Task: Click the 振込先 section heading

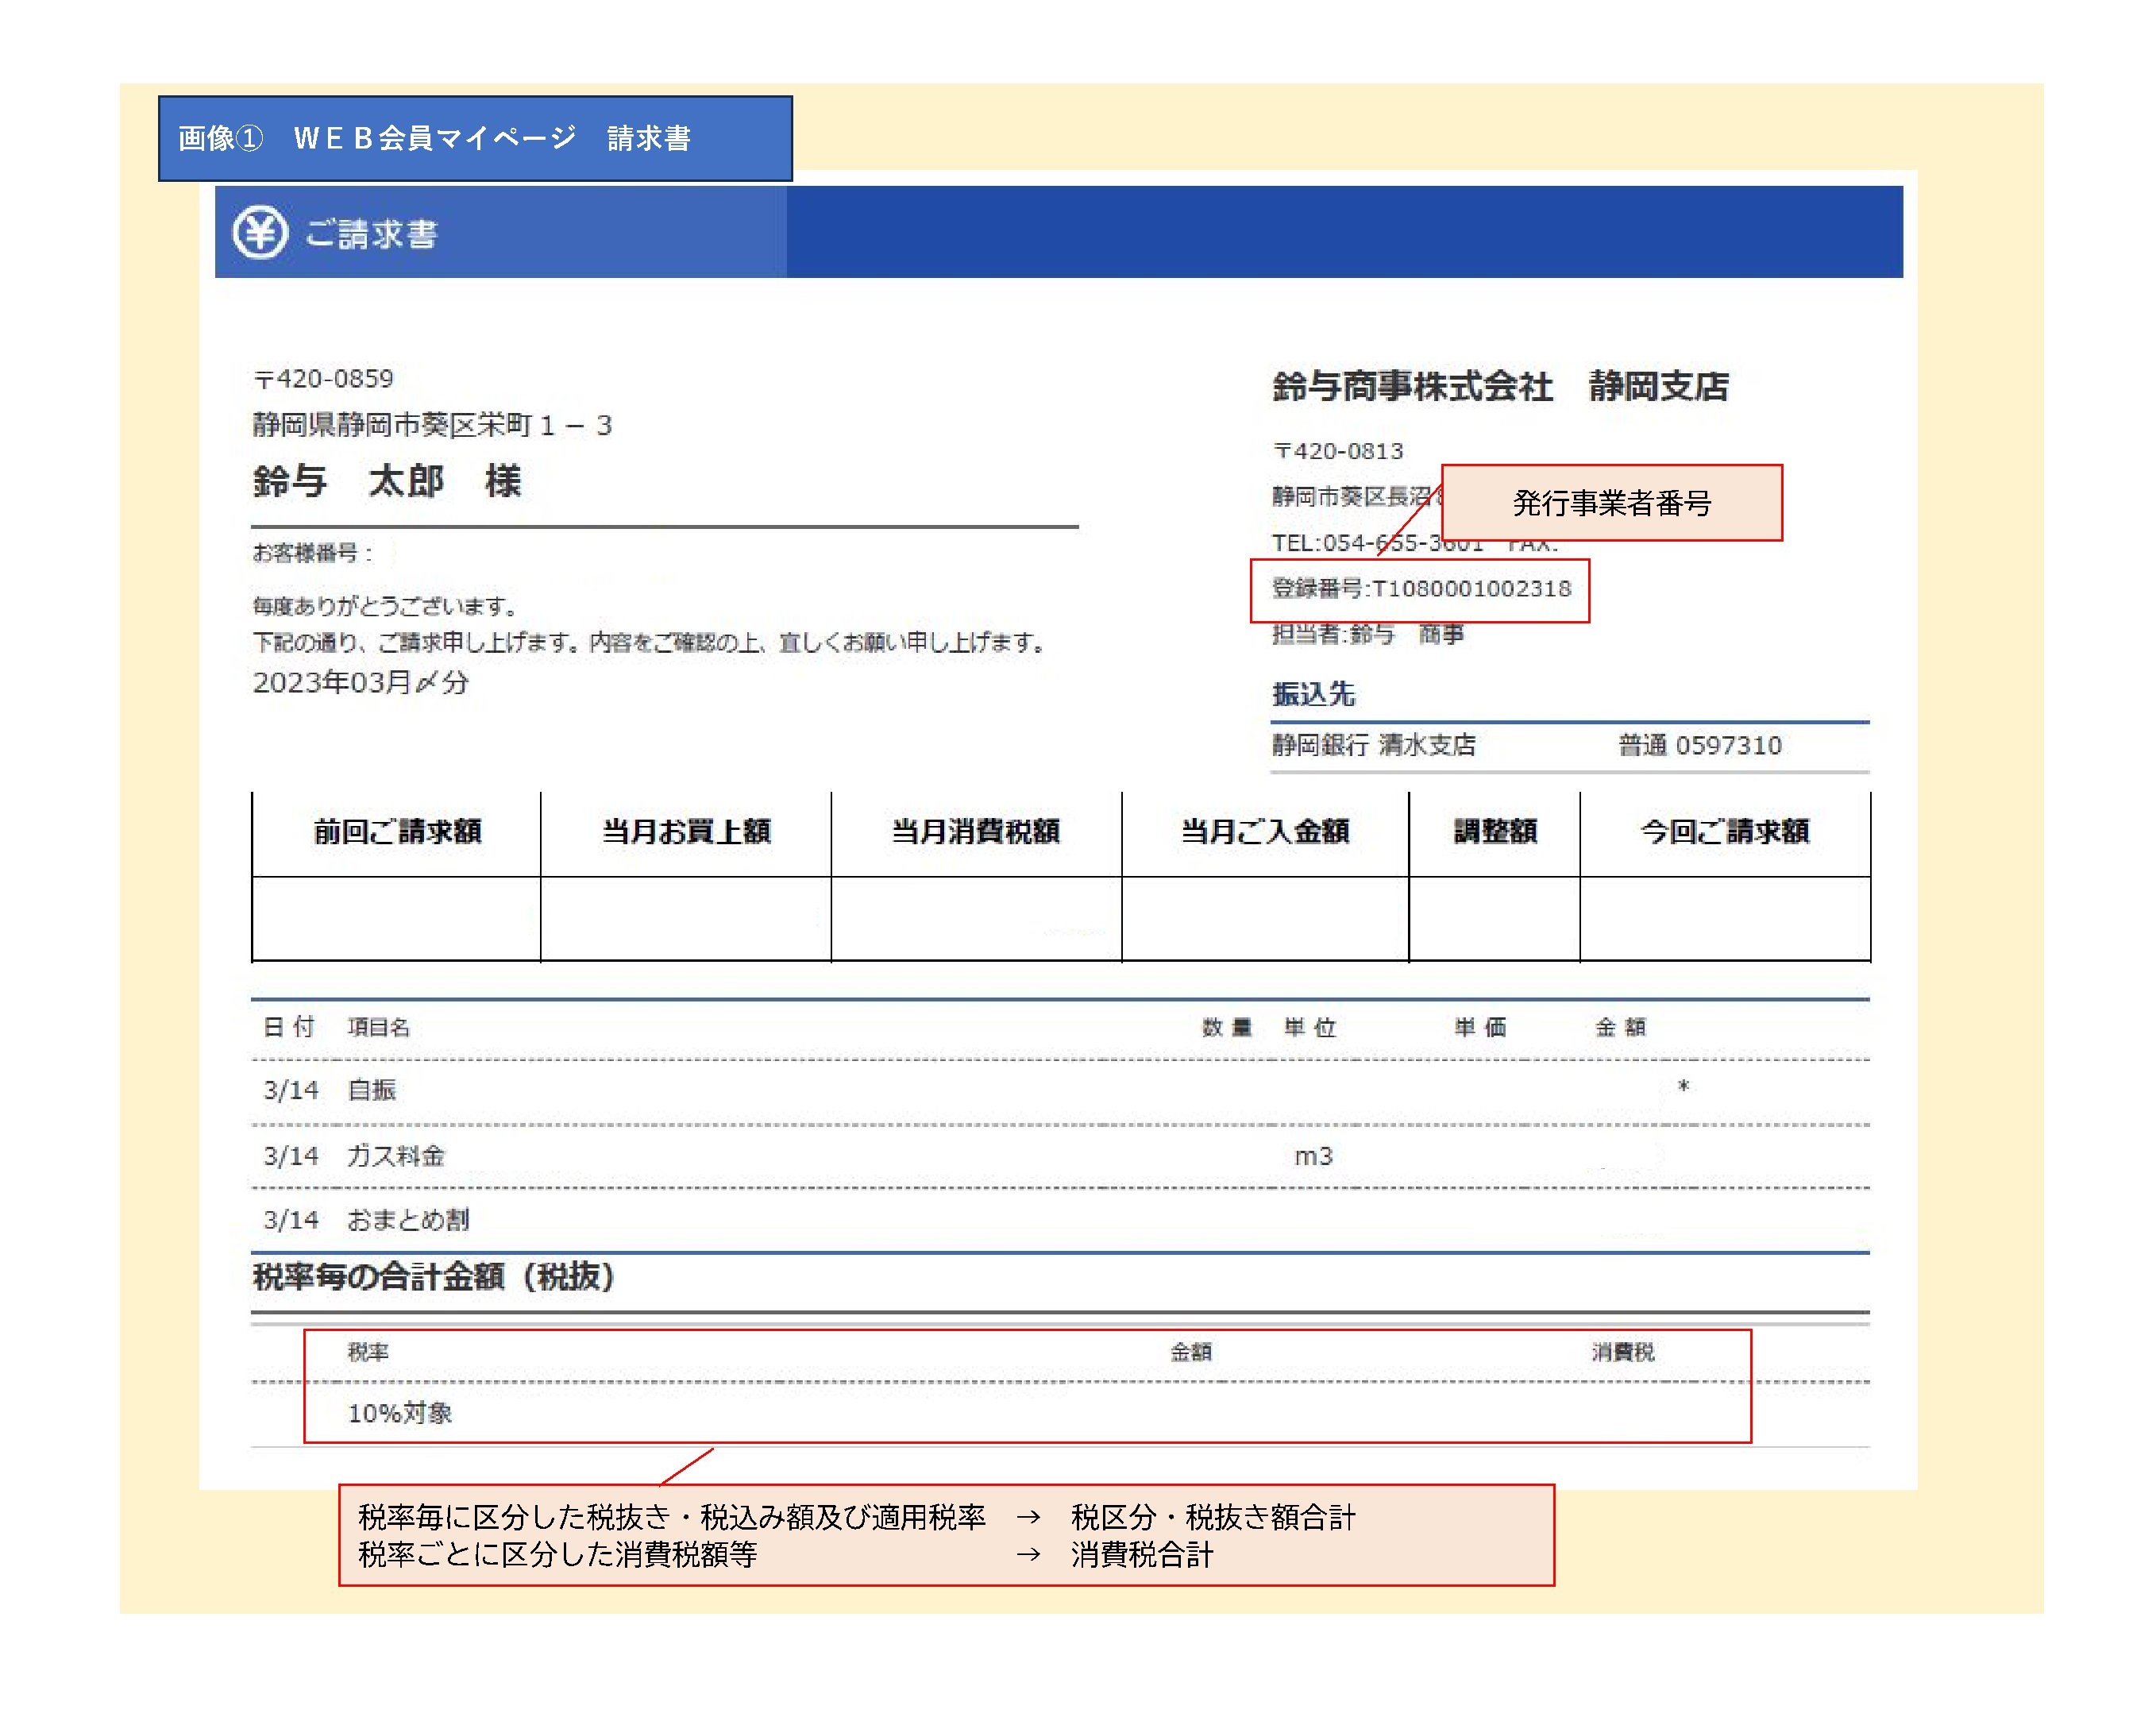Action: click(x=1313, y=694)
